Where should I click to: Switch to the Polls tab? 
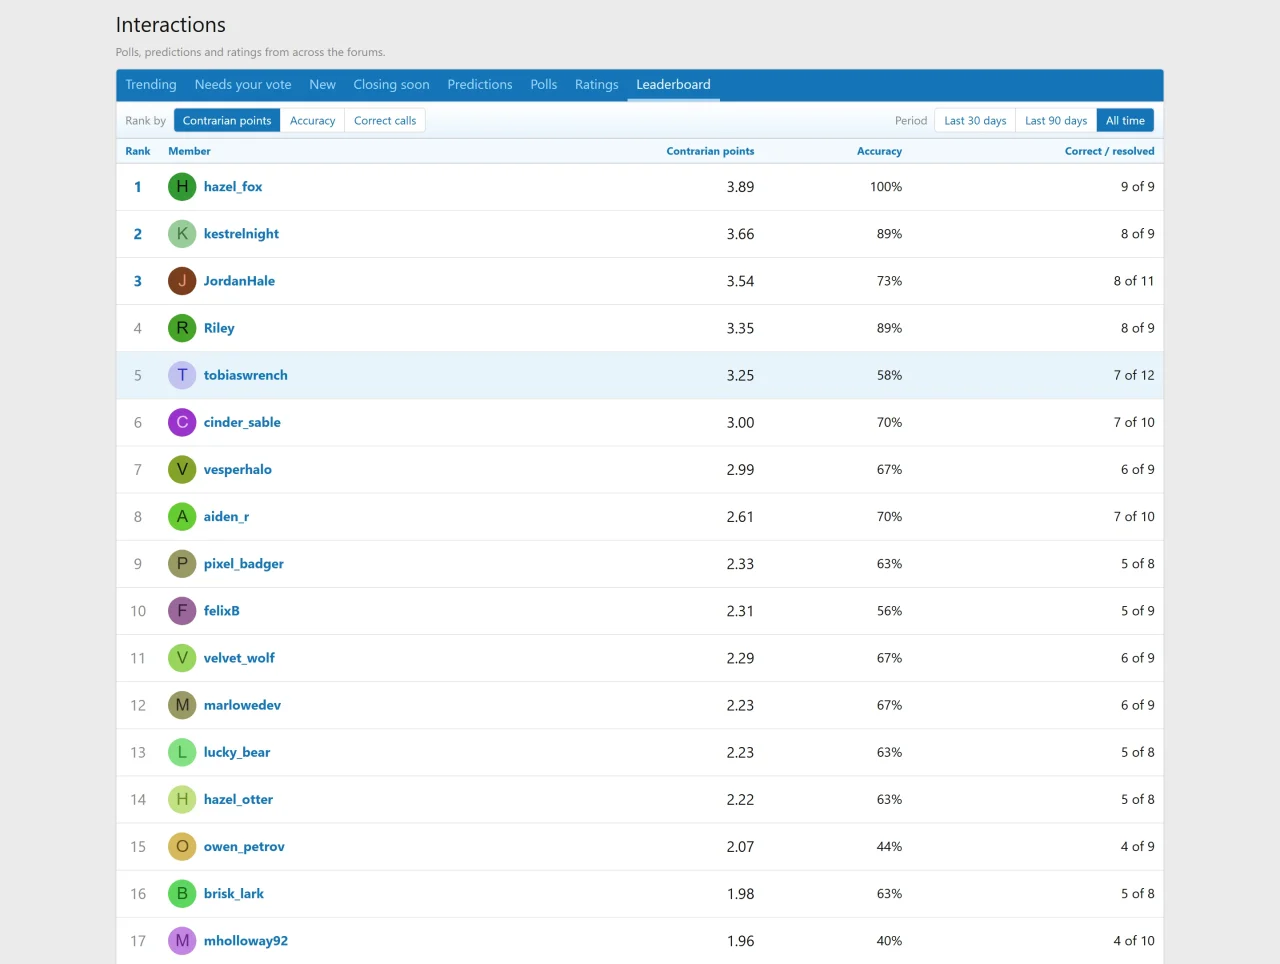[544, 85]
